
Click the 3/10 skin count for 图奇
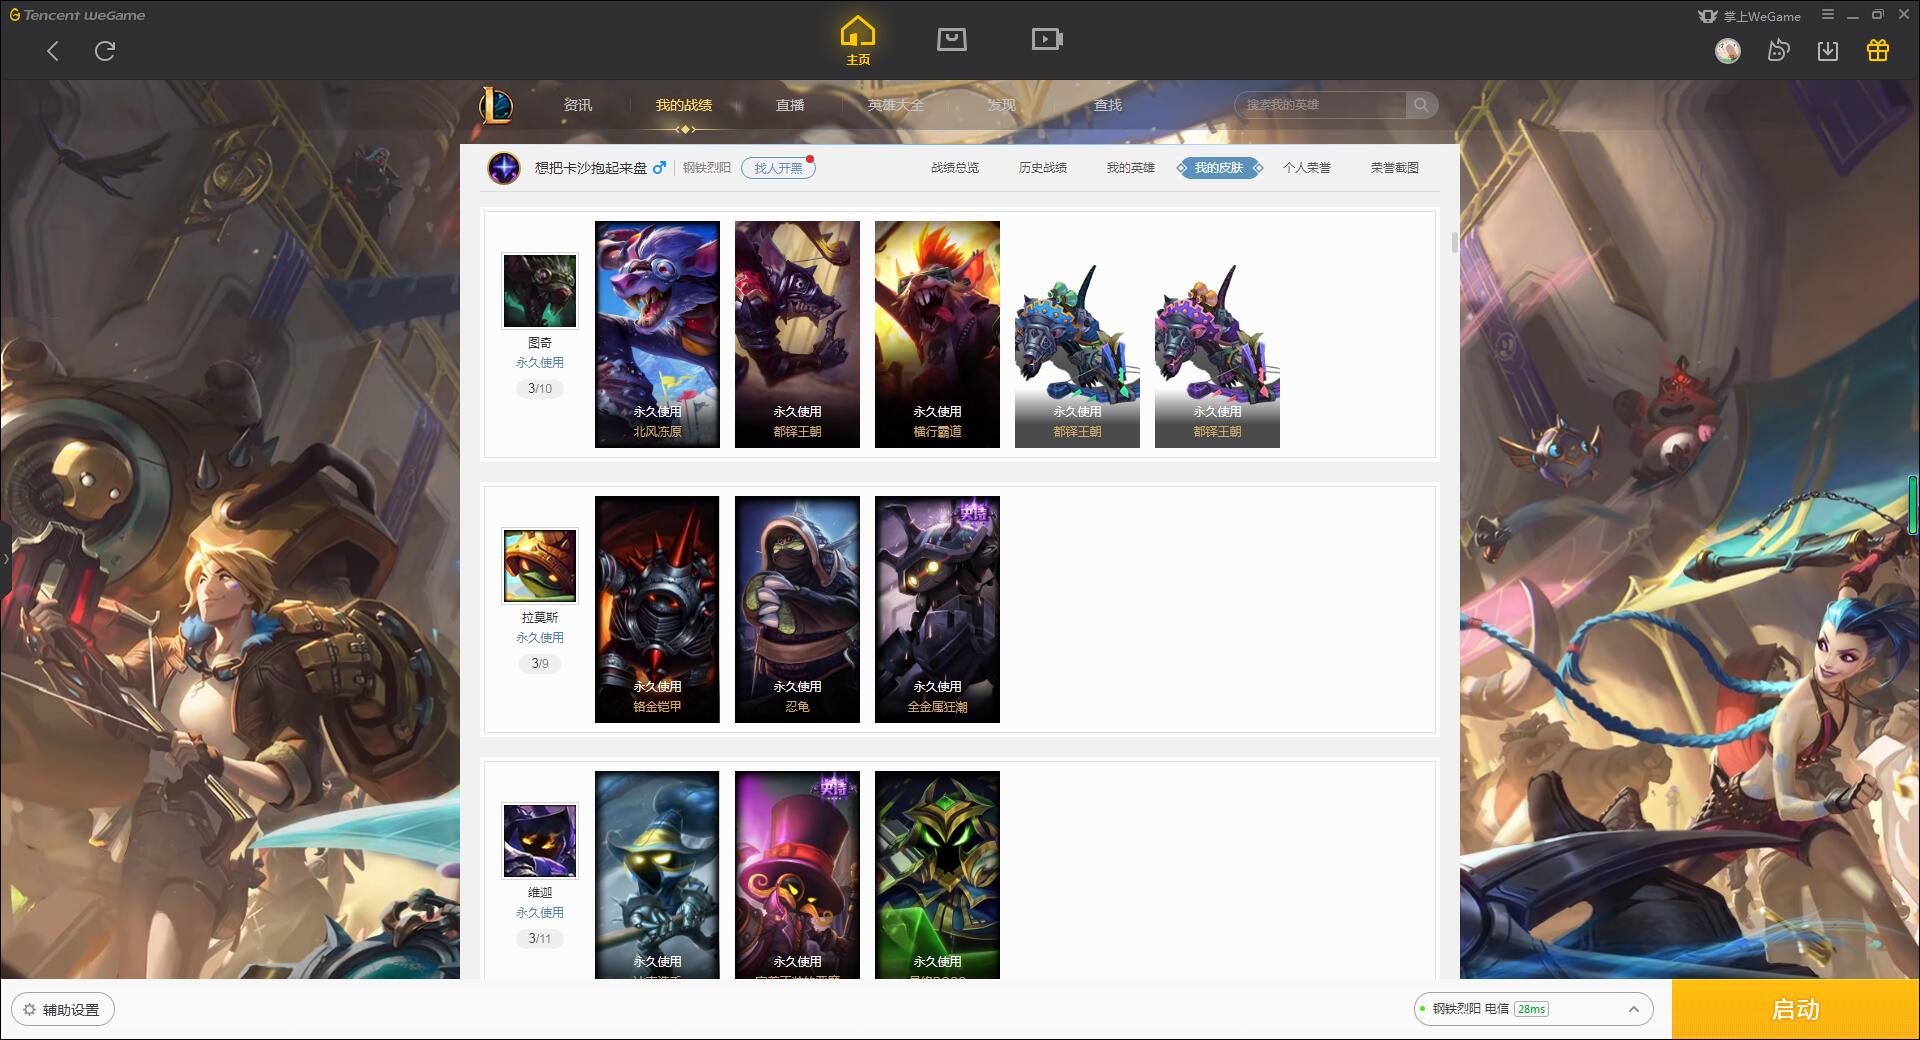540,388
